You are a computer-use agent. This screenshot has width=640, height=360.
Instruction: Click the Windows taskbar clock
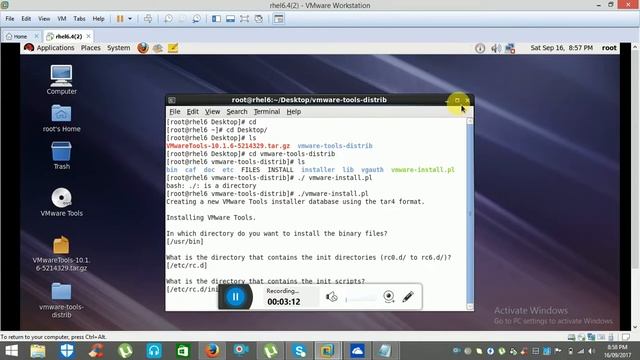pyautogui.click(x=616, y=351)
